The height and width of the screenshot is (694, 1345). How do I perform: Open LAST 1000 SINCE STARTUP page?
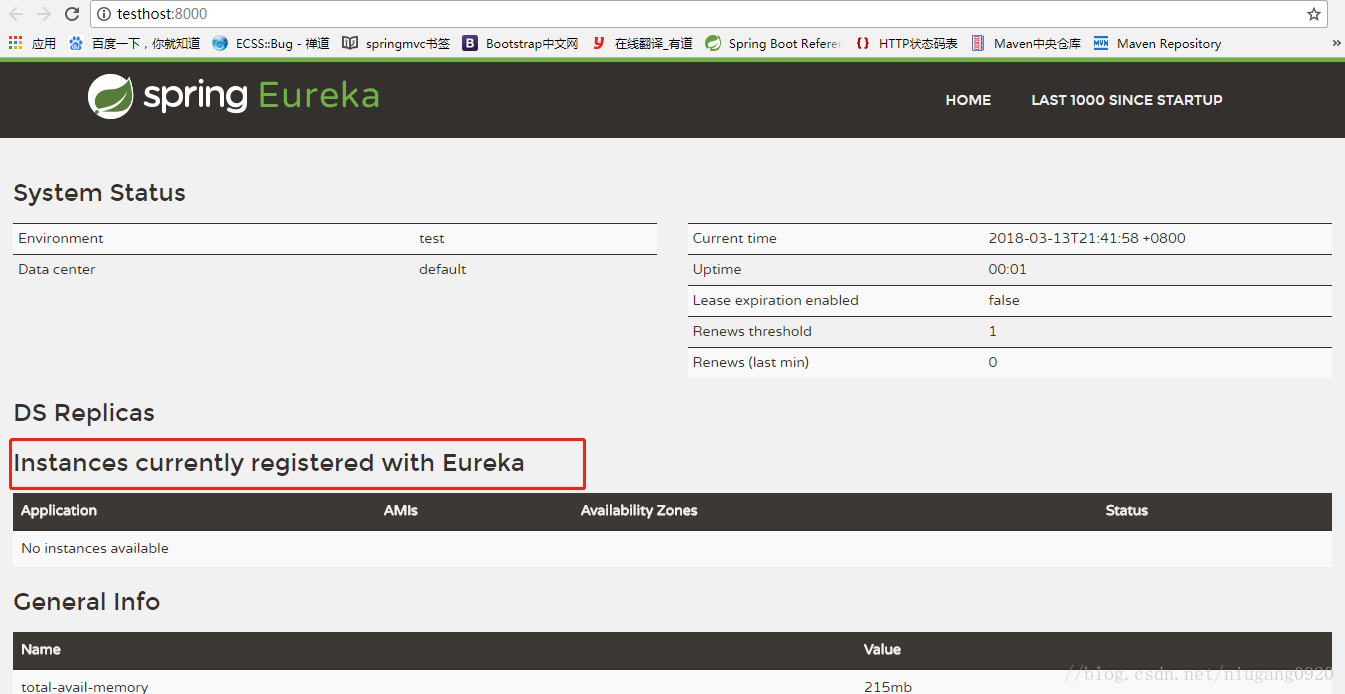coord(1127,100)
